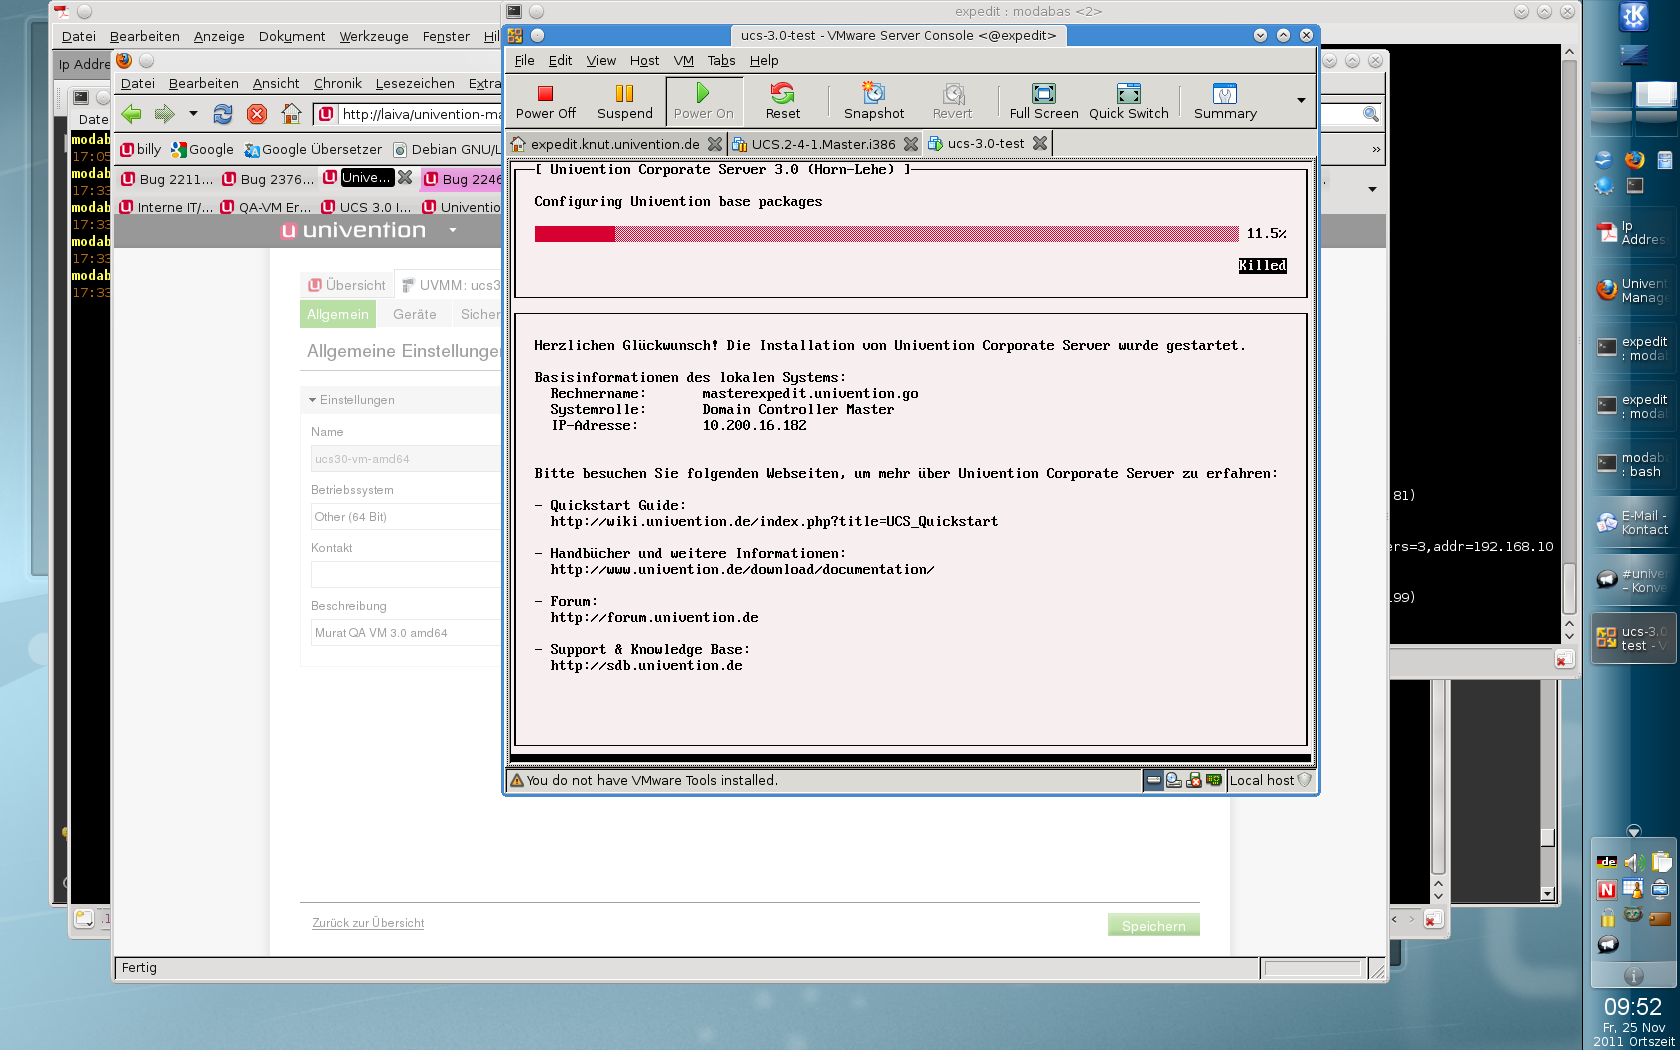Click the installation progress bar
Screen dimensions: 1680x1050
pyautogui.click(x=886, y=234)
